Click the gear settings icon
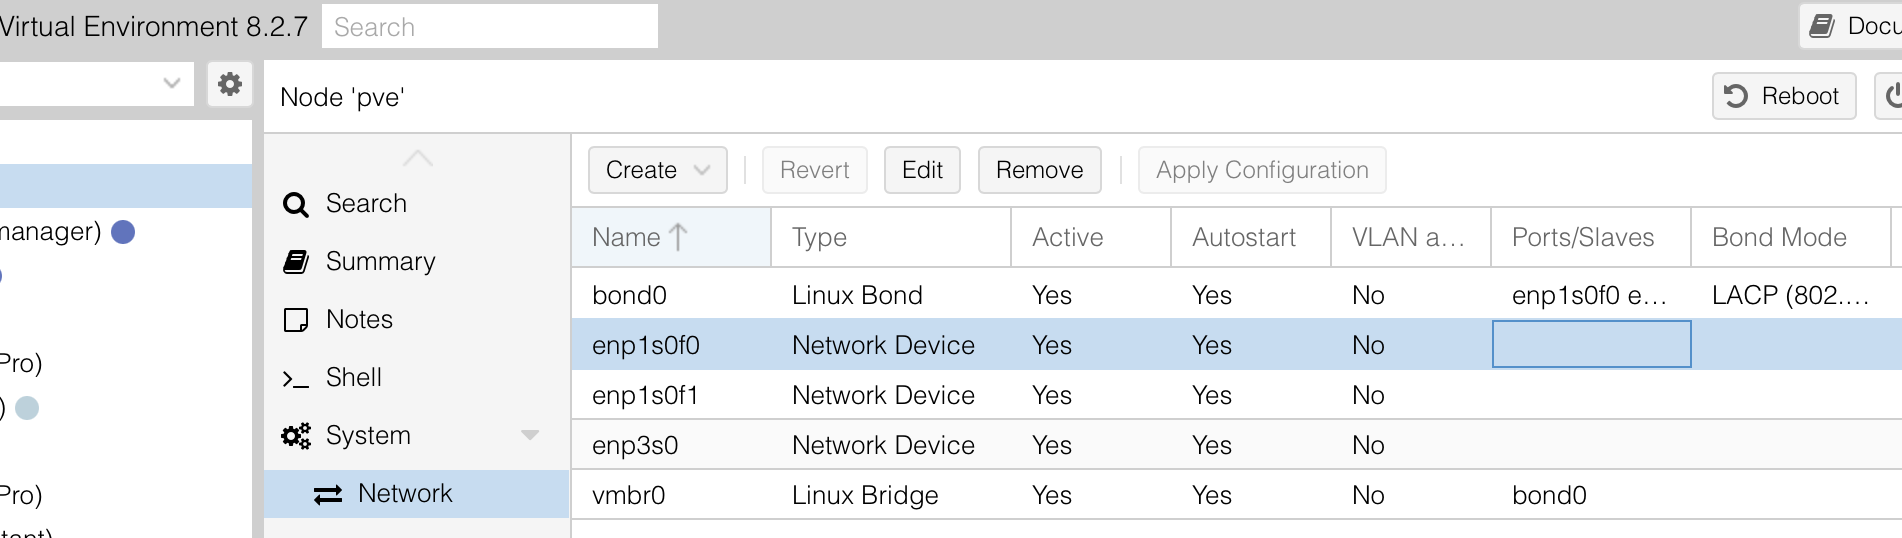1902x538 pixels. [229, 84]
